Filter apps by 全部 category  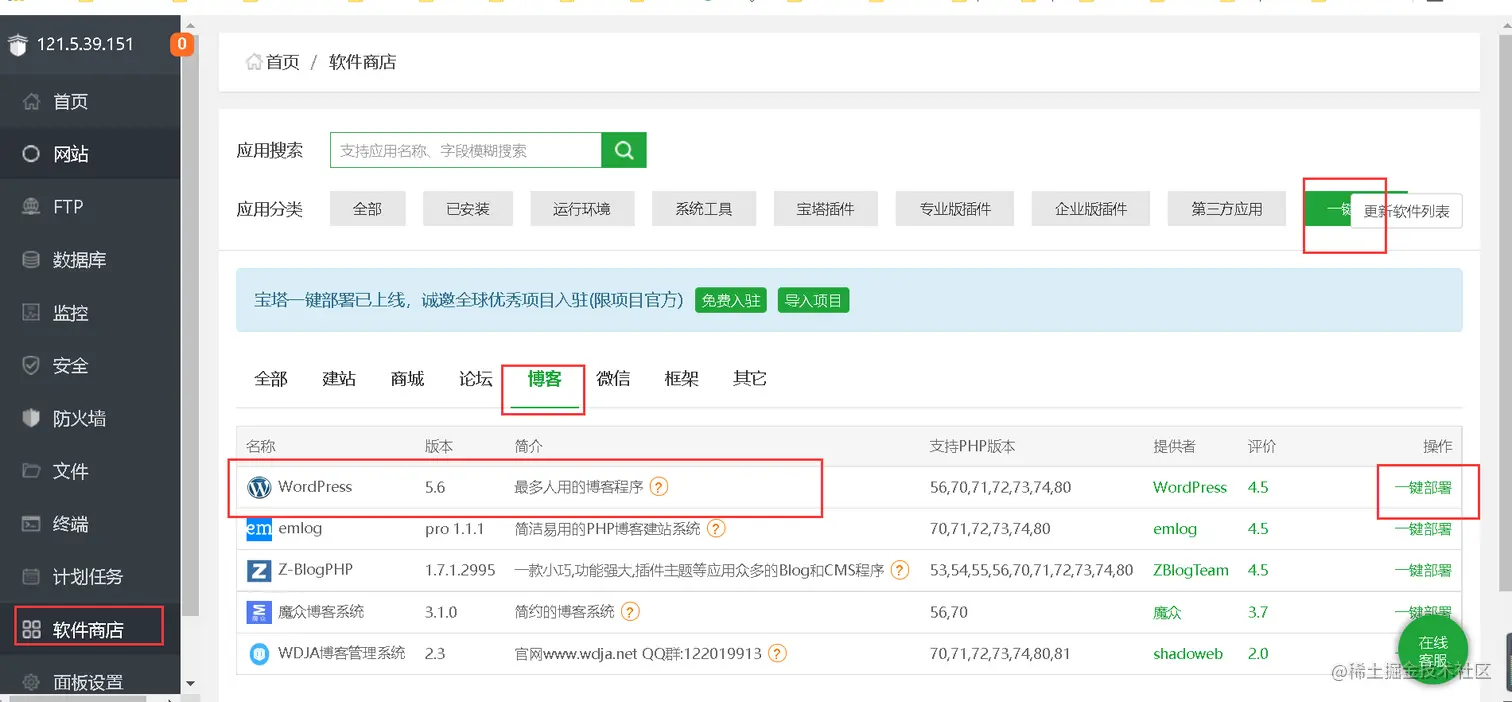coord(367,209)
